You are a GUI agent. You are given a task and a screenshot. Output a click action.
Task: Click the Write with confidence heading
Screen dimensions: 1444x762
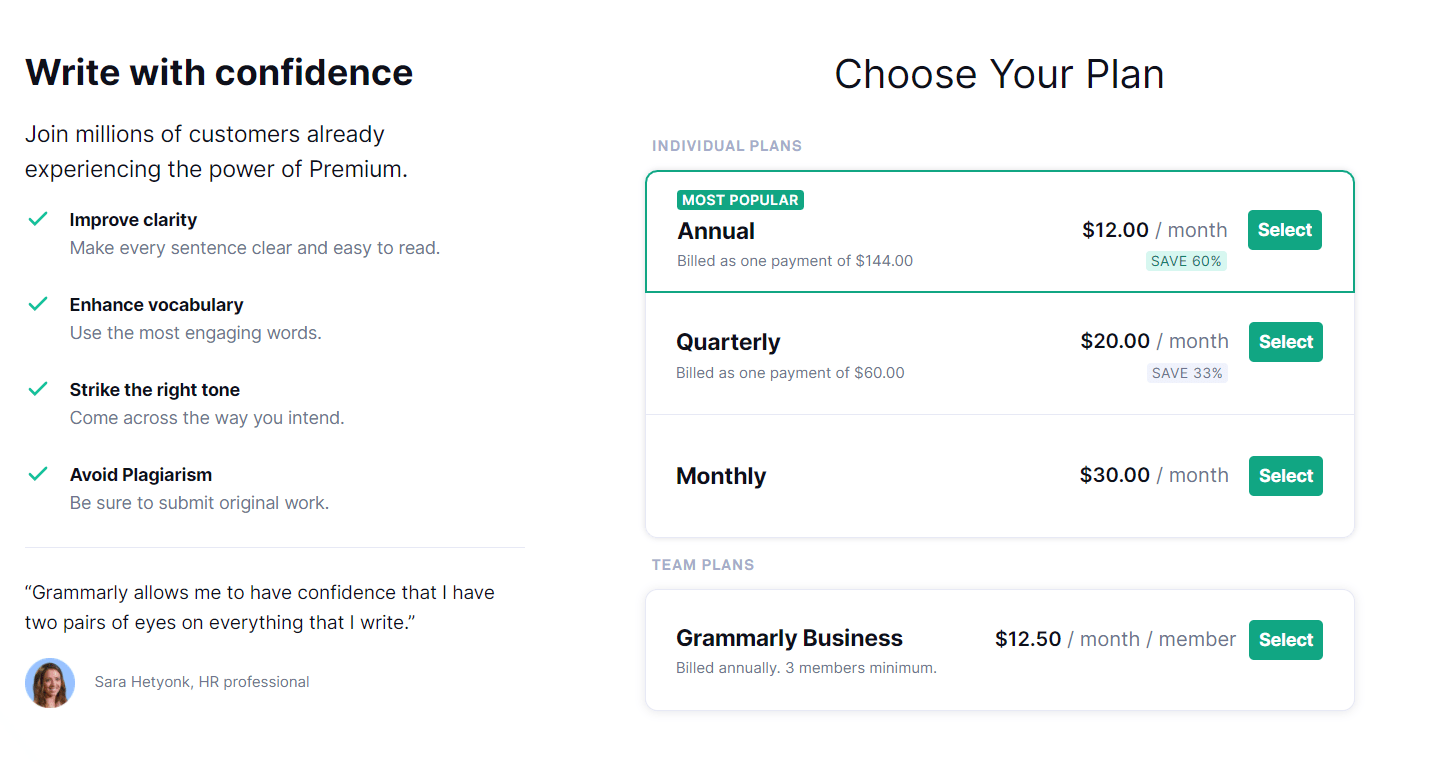[x=219, y=71]
